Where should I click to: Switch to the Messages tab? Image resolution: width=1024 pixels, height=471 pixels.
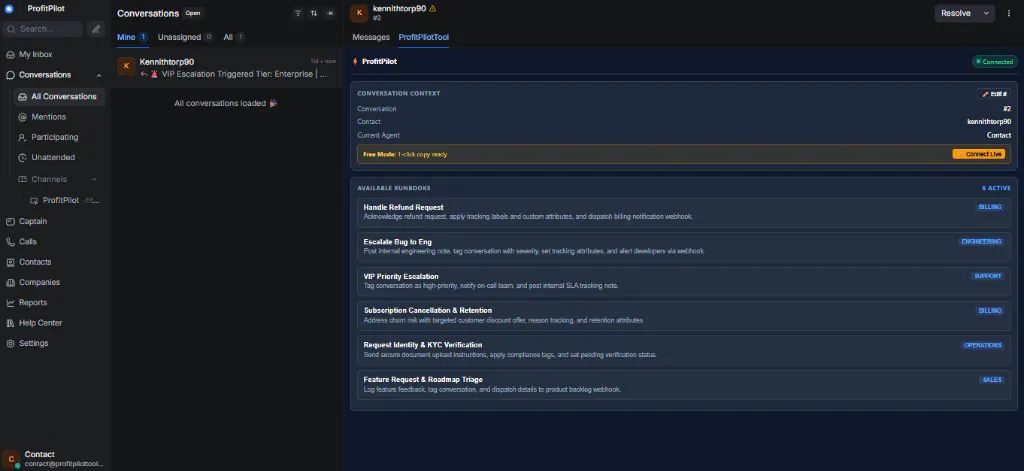371,37
